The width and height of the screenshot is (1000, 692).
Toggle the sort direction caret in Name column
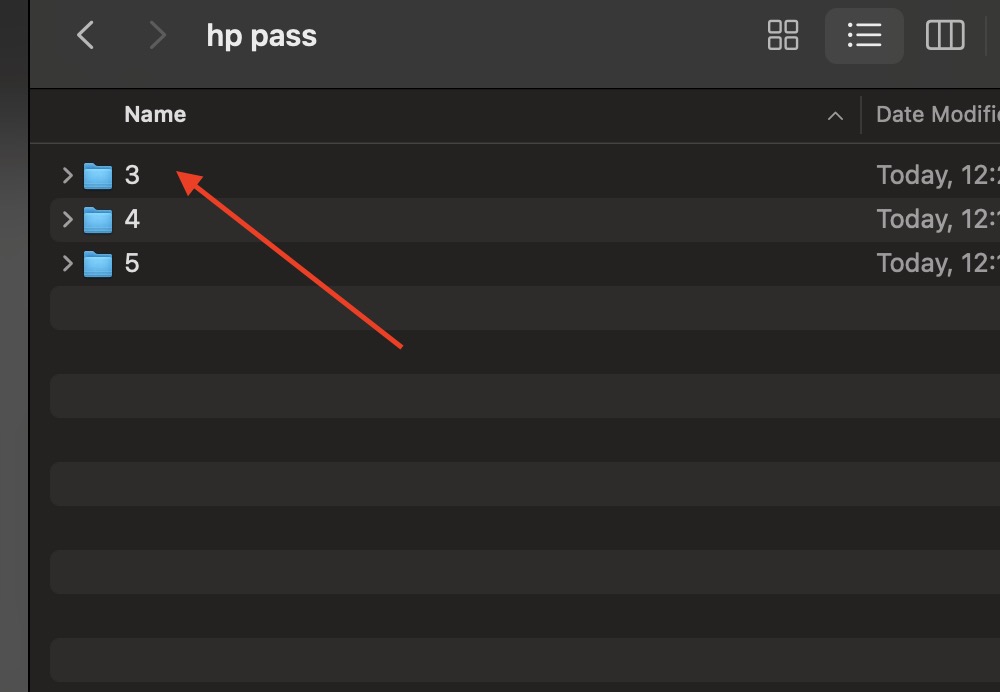point(835,116)
